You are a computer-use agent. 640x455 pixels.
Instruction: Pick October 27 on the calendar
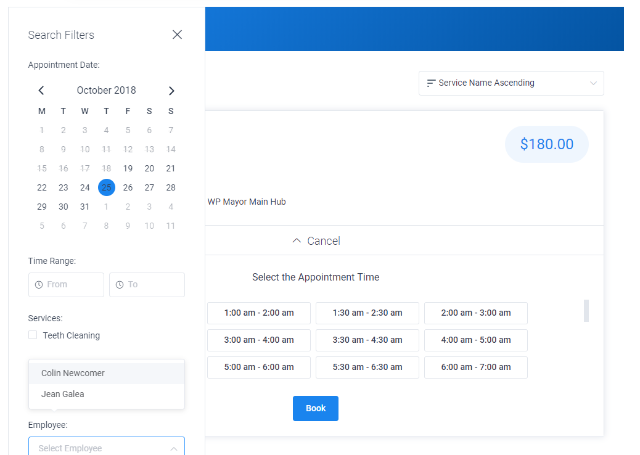tap(149, 188)
